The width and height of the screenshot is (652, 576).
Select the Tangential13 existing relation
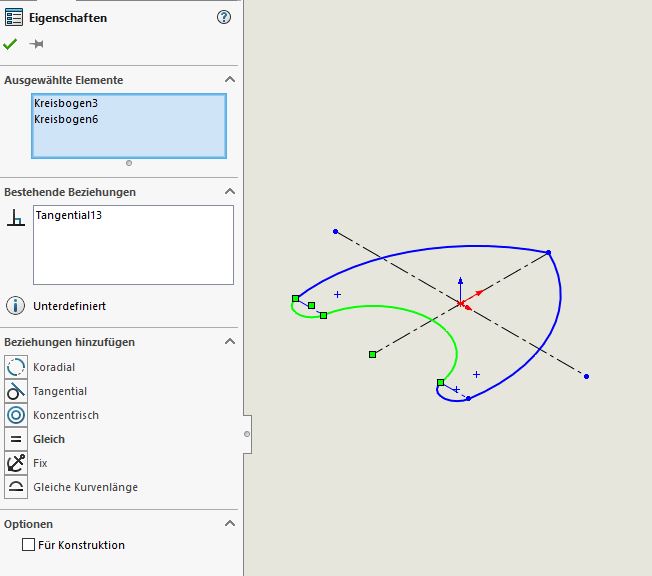click(x=69, y=215)
